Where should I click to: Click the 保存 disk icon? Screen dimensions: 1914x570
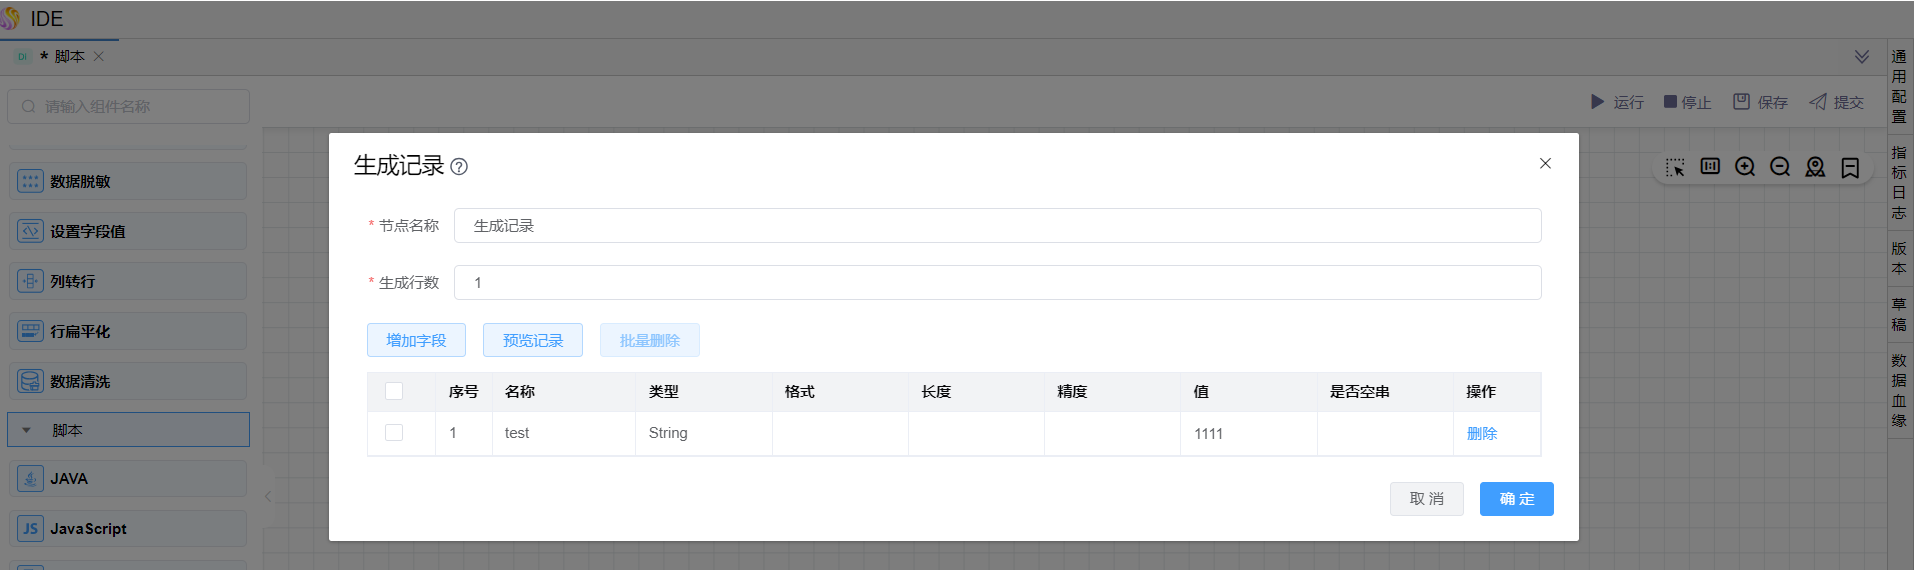tap(1741, 102)
